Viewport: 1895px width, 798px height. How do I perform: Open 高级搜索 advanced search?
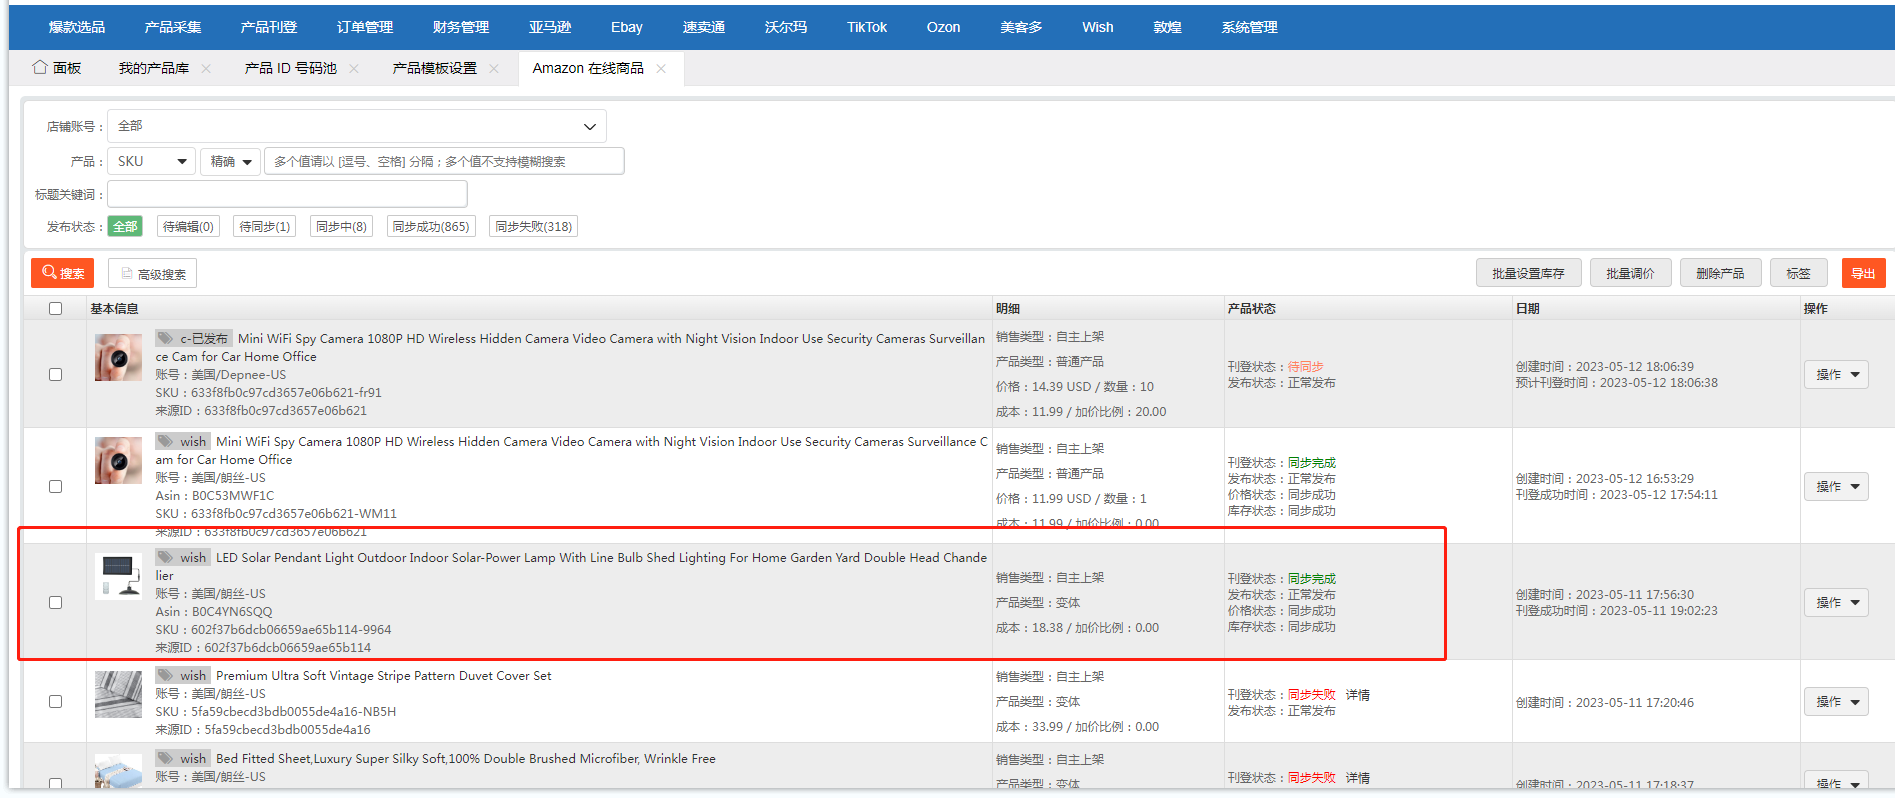(x=152, y=273)
